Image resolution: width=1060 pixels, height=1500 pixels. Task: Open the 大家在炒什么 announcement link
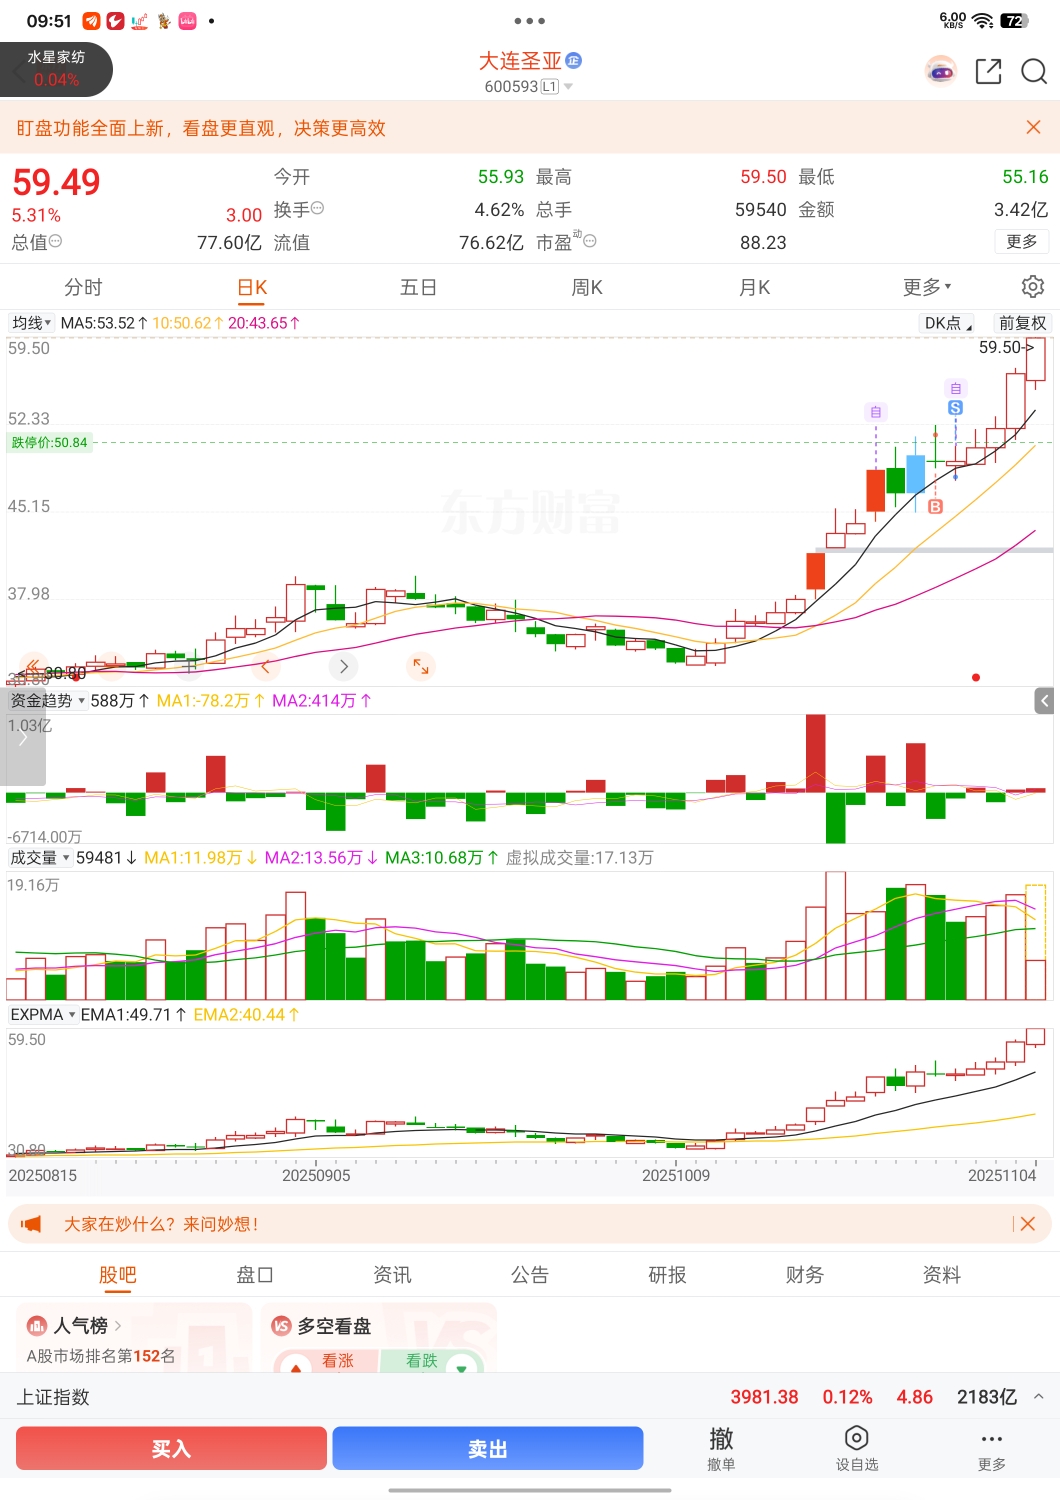[x=161, y=1224]
